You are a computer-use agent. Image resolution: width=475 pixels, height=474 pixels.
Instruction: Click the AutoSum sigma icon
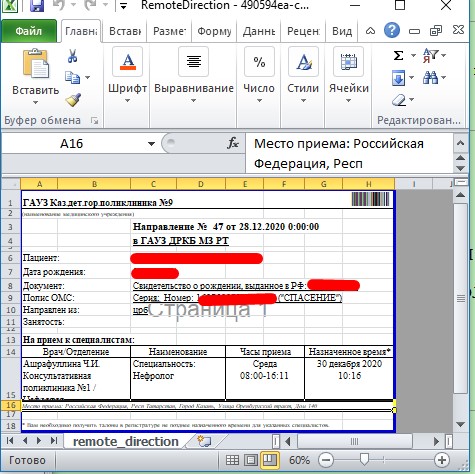pyautogui.click(x=398, y=55)
